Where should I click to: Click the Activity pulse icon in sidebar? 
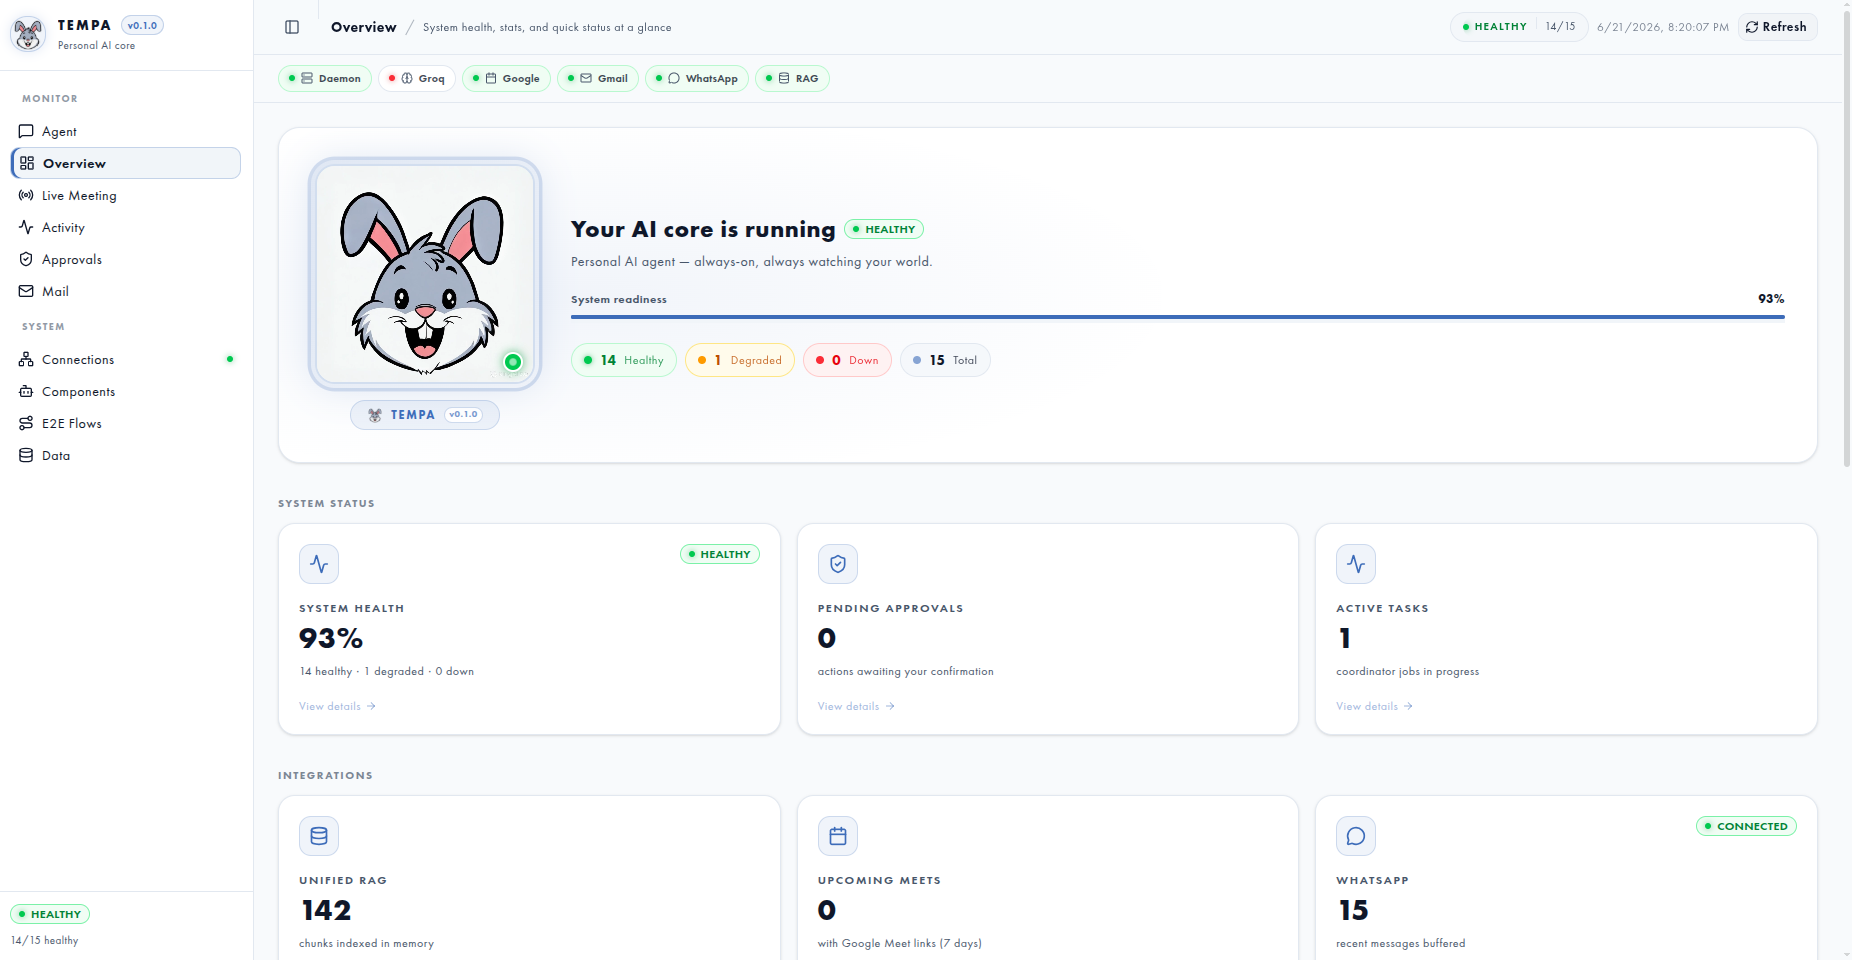(x=26, y=227)
